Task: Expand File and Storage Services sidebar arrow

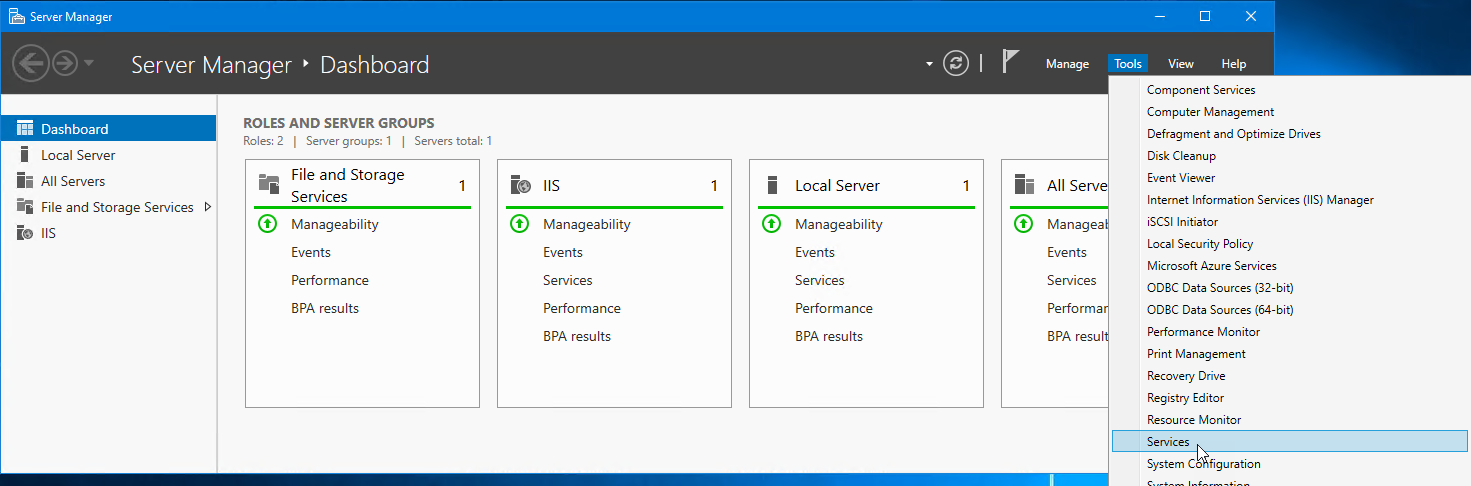Action: click(x=207, y=207)
